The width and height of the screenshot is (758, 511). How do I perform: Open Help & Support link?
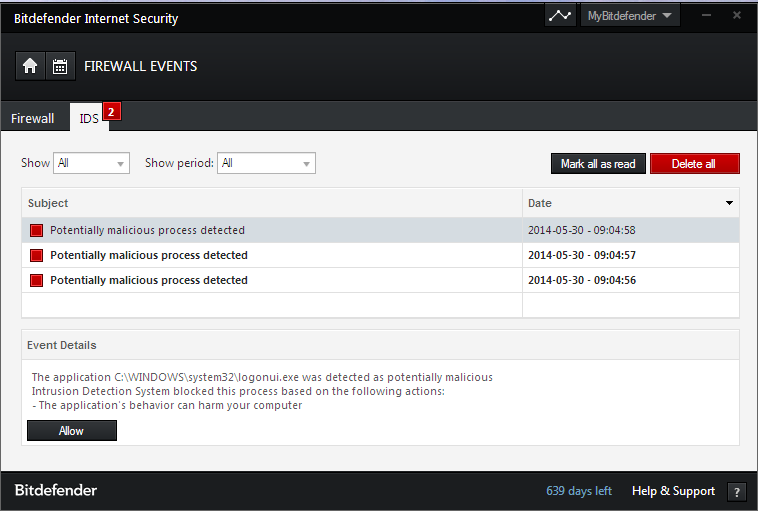point(673,491)
